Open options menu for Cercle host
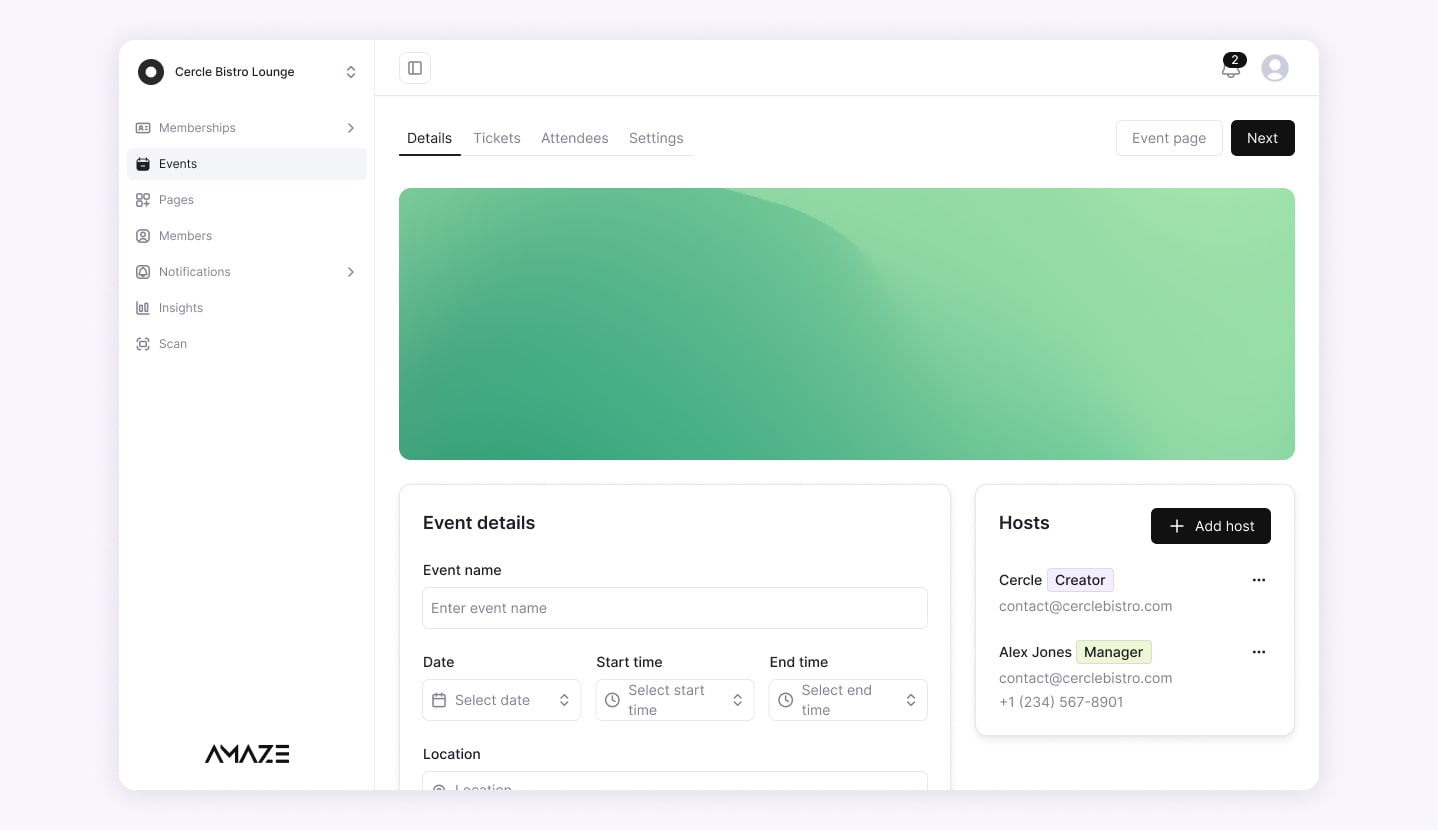Viewport: 1438px width, 830px height. [1259, 580]
